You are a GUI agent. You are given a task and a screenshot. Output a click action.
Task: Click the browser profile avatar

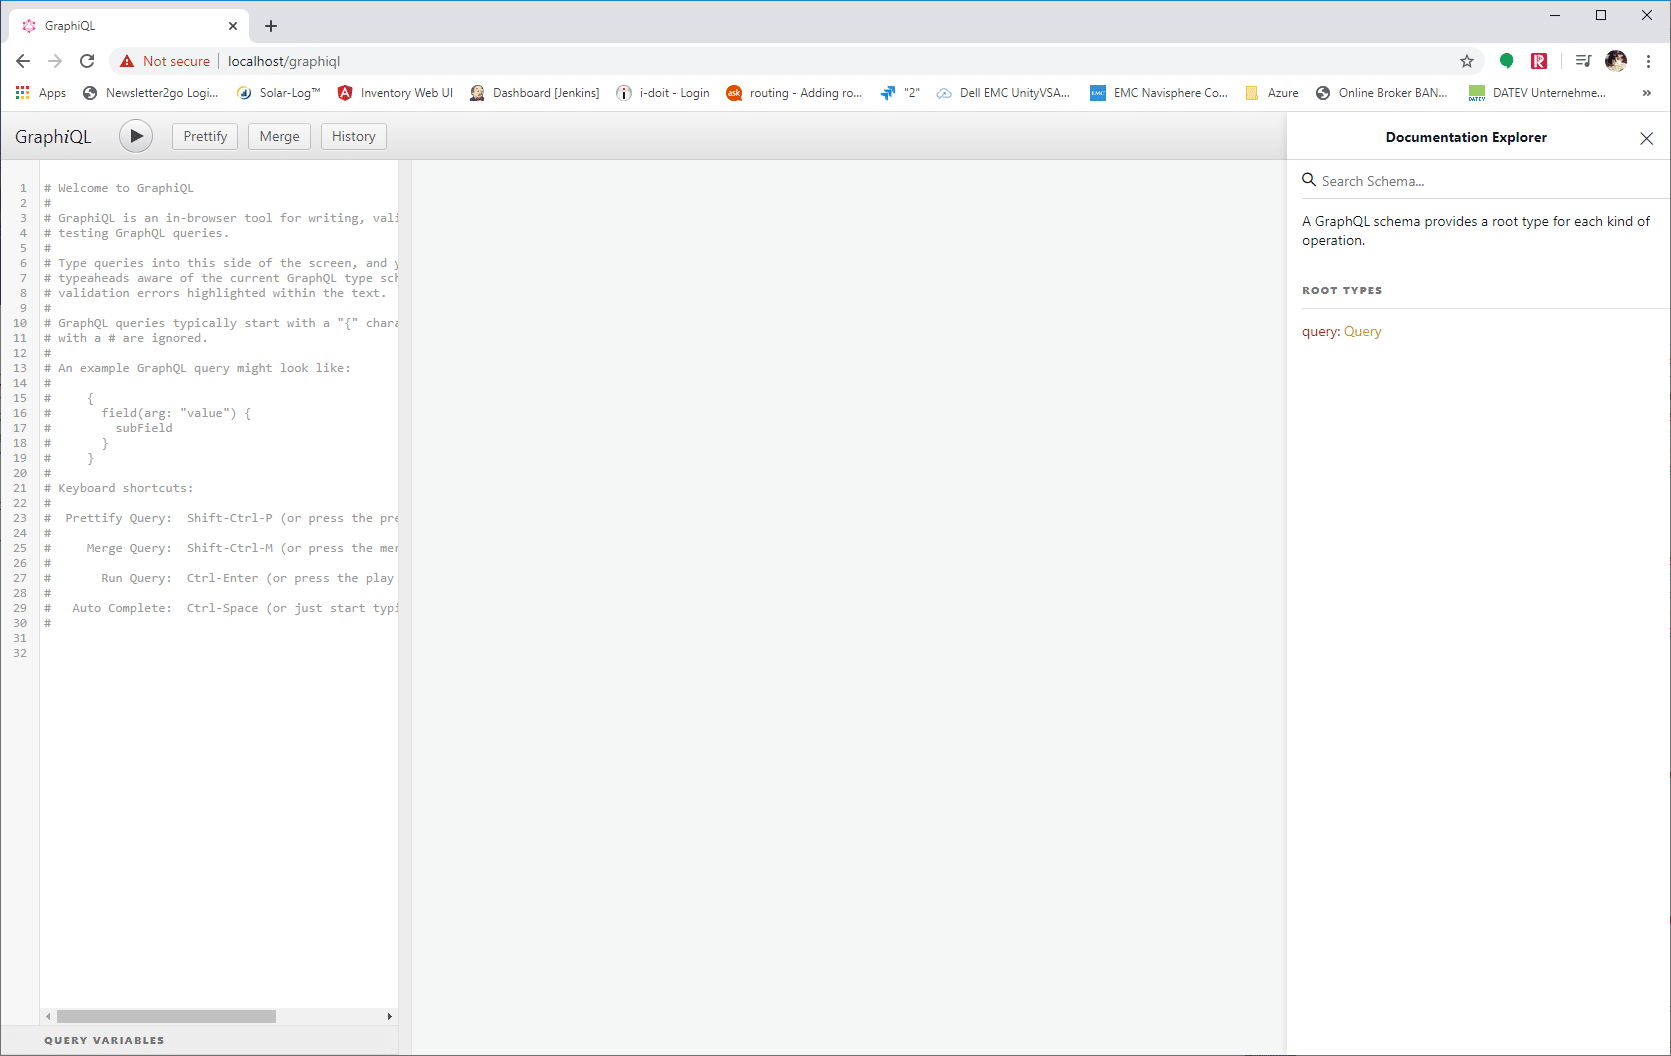(x=1616, y=61)
